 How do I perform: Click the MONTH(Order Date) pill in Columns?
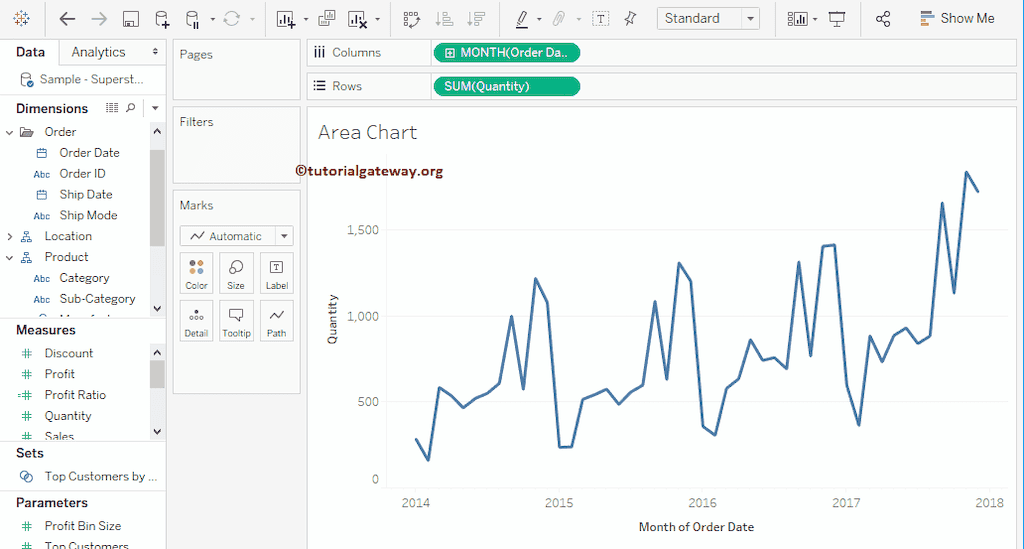tap(506, 52)
